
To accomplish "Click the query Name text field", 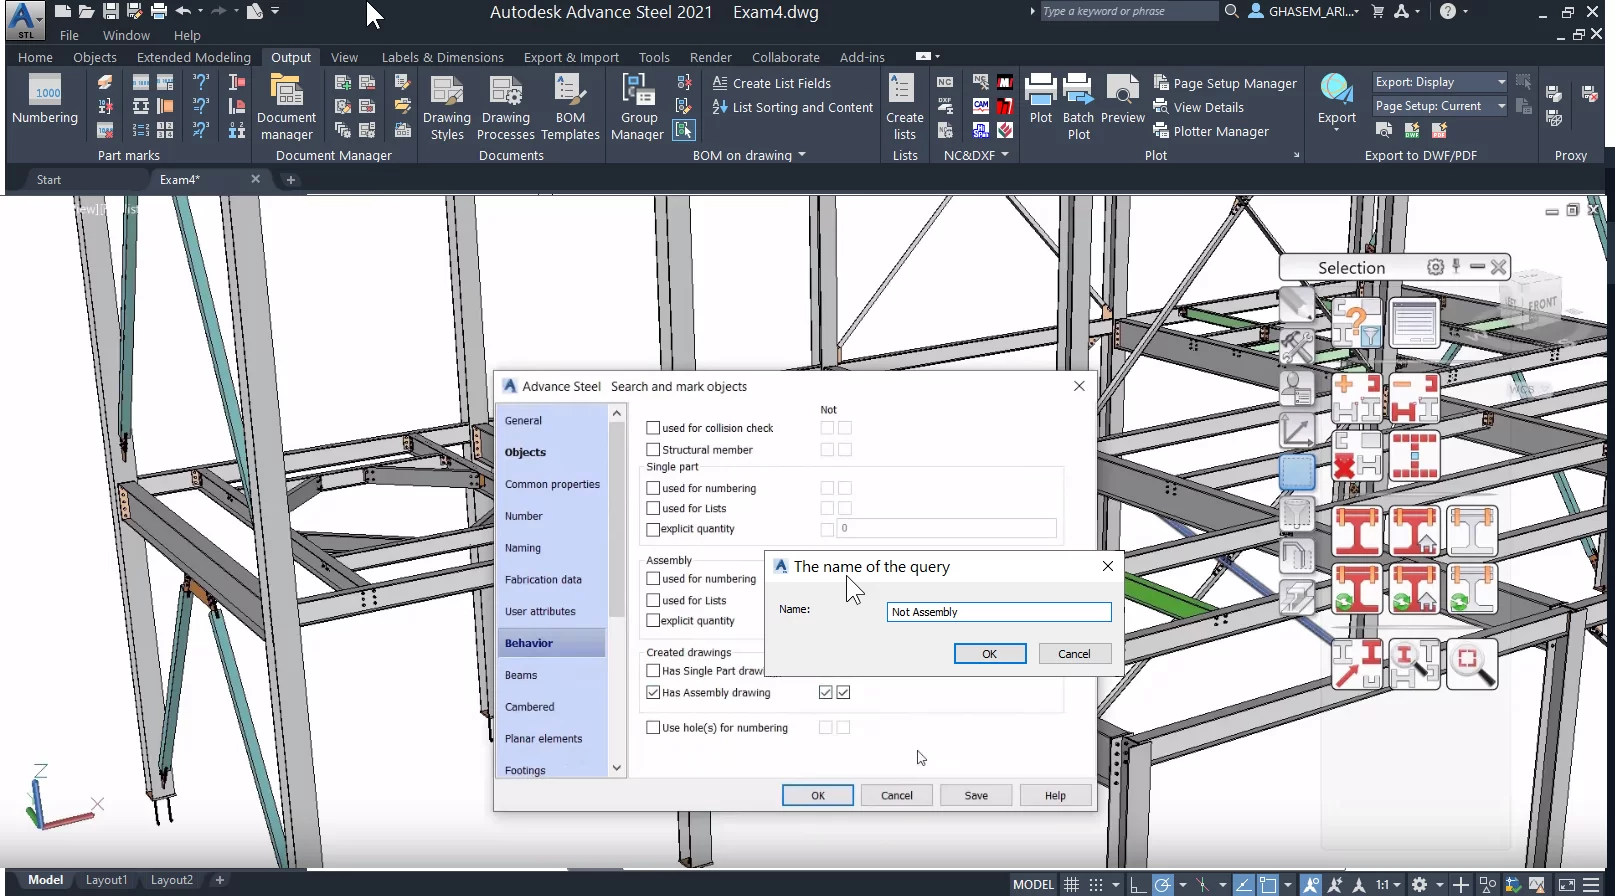I will point(998,612).
